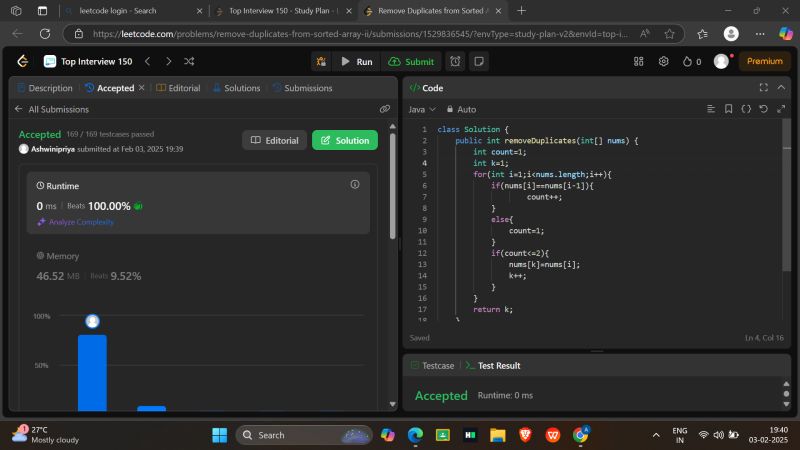Screen dimensions: 800x450
Task: Switch to the Solutions tab
Action: click(236, 88)
